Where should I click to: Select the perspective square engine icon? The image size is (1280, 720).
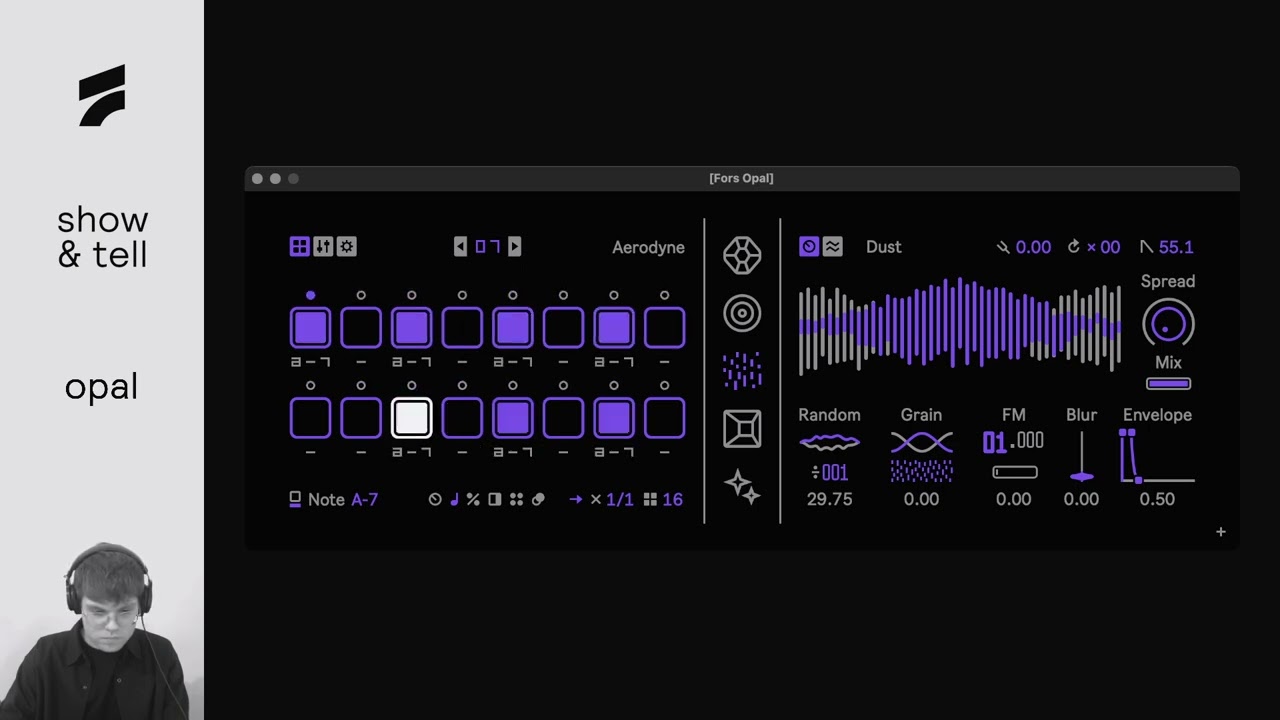pyautogui.click(x=742, y=429)
